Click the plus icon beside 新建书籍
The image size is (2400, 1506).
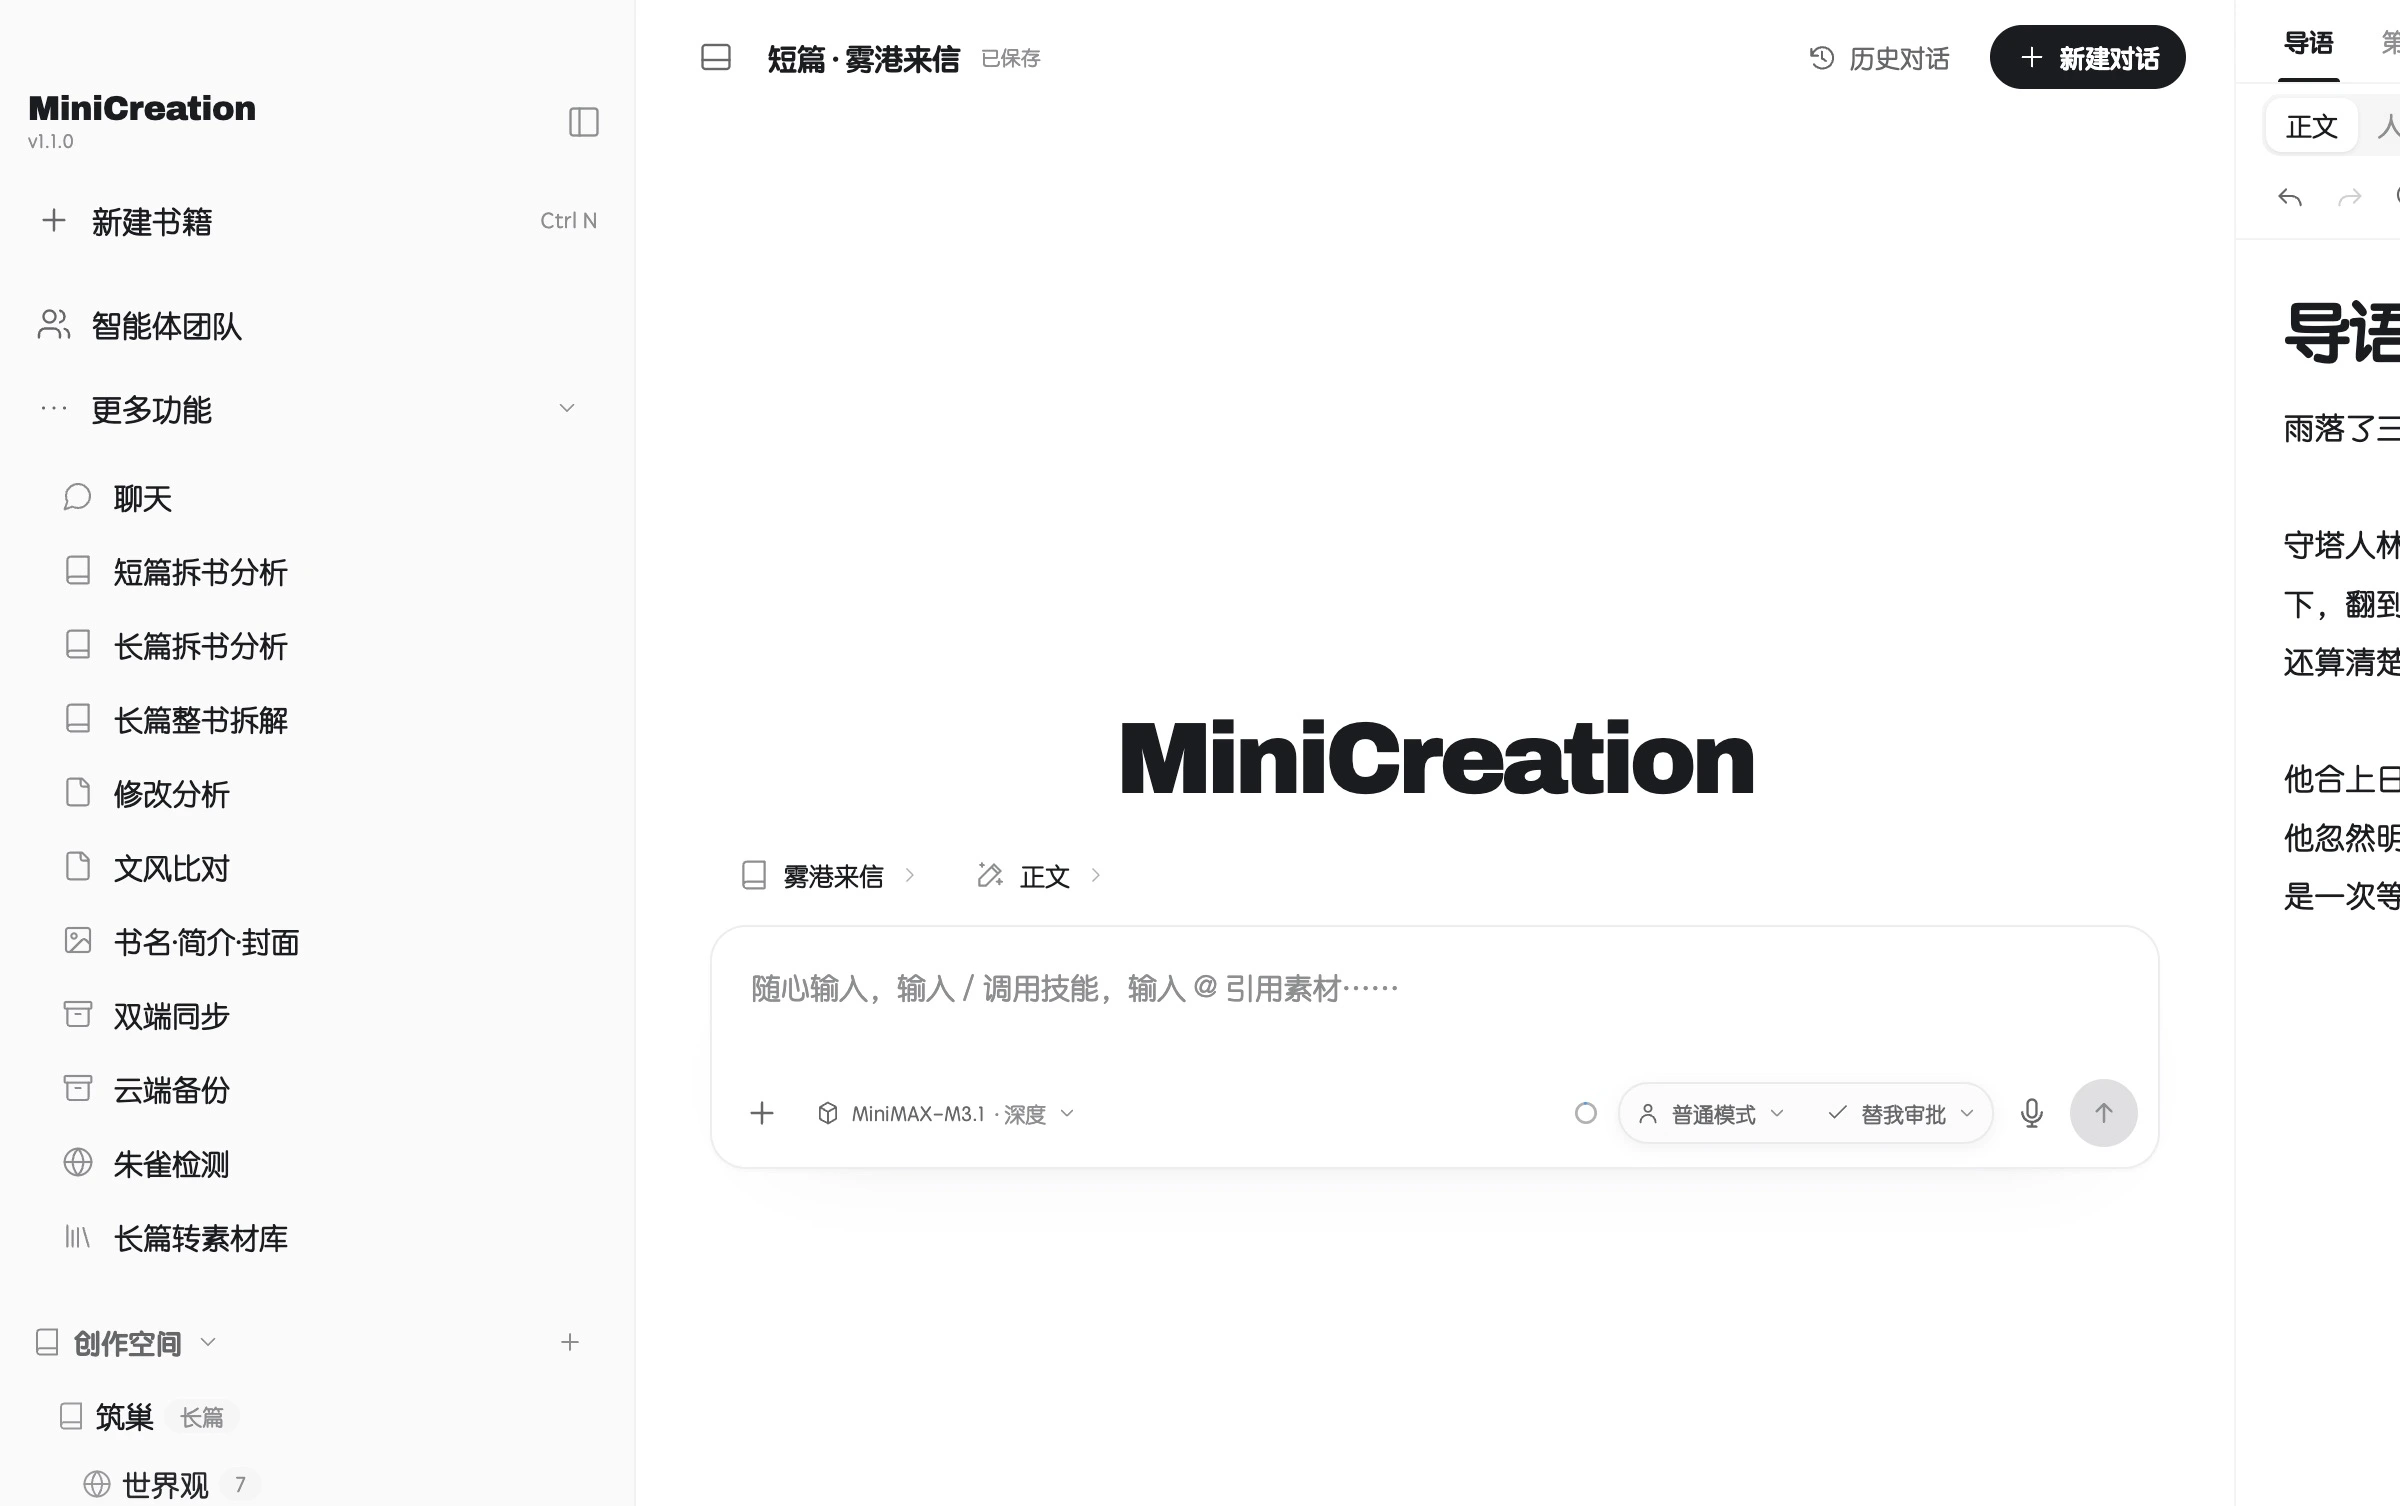54,220
